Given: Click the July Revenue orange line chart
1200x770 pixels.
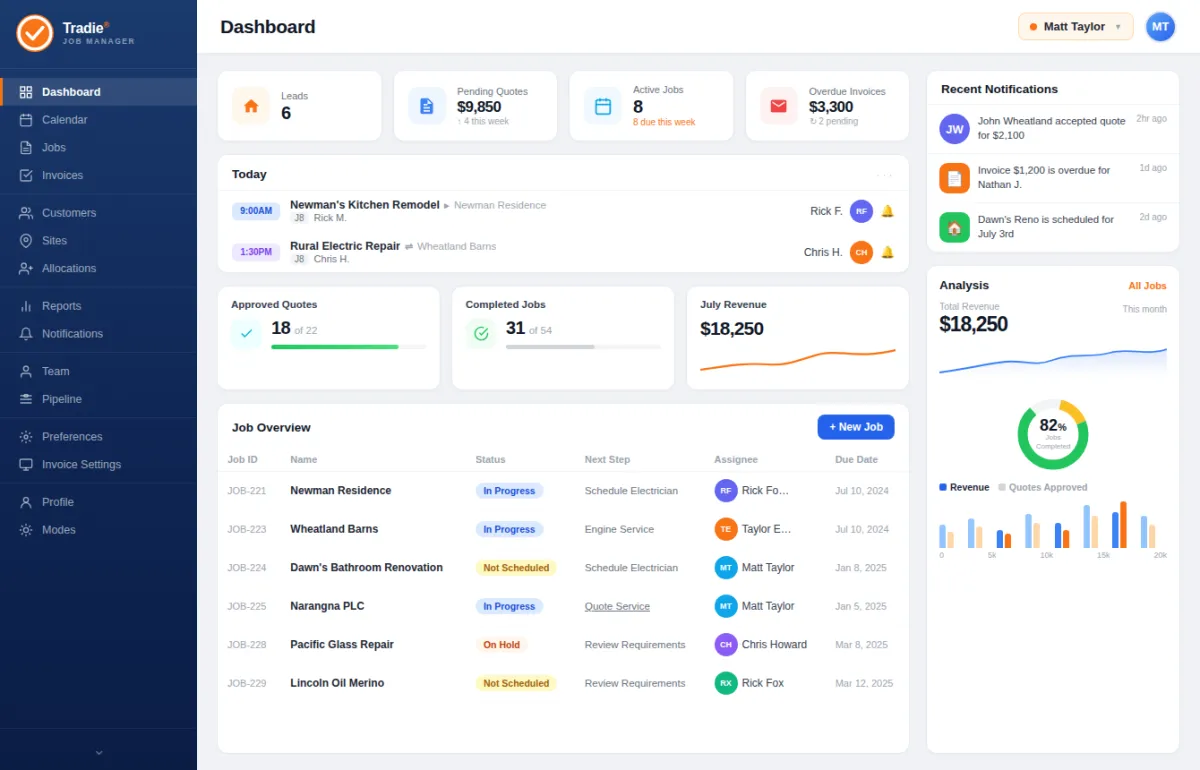Looking at the screenshot, I should pos(798,360).
